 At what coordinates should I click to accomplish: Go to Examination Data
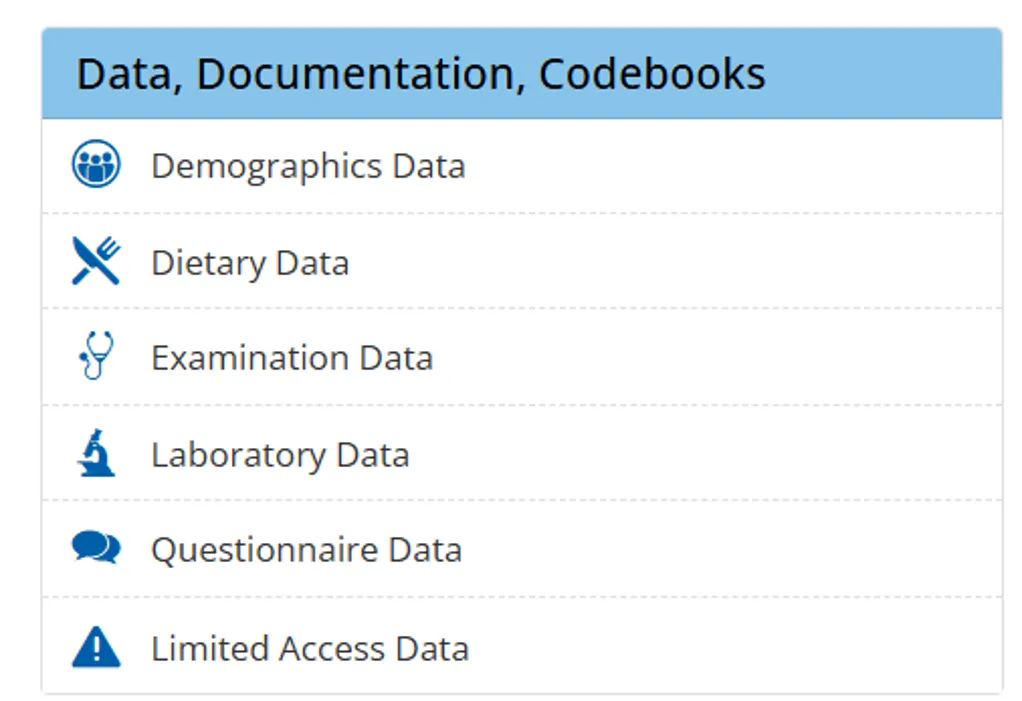[292, 358]
